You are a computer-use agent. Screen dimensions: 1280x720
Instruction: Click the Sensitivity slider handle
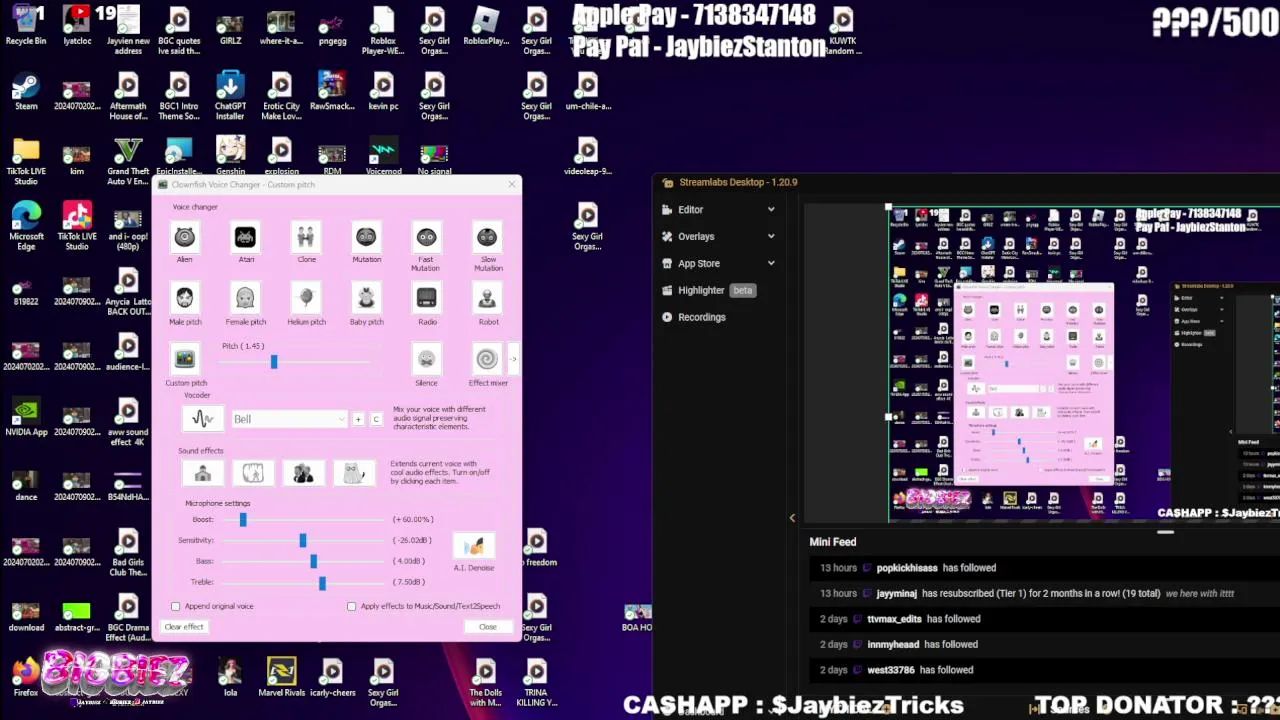(x=302, y=540)
